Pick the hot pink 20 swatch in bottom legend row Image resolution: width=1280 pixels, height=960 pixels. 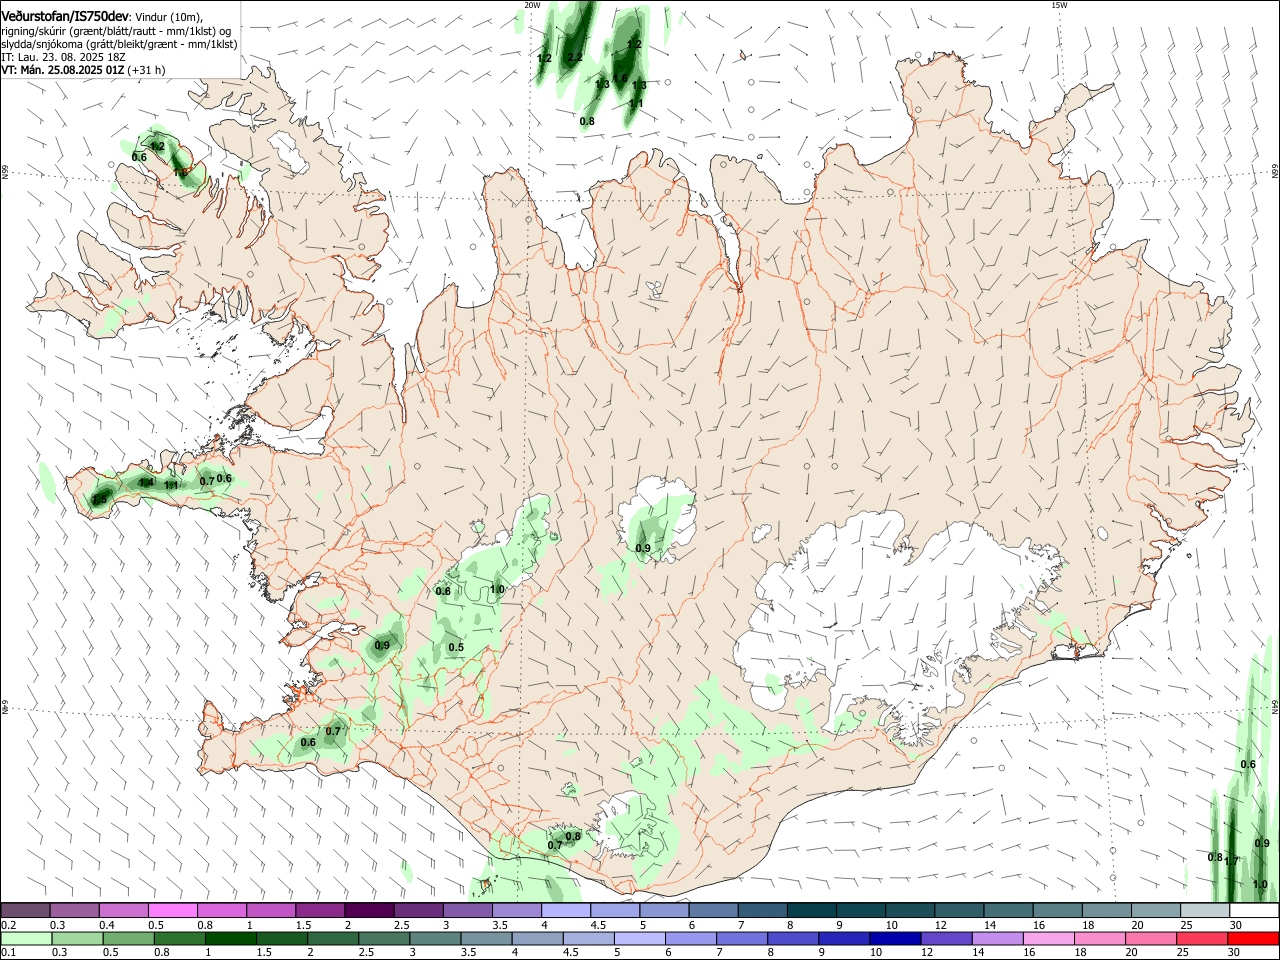pyautogui.click(x=1150, y=939)
